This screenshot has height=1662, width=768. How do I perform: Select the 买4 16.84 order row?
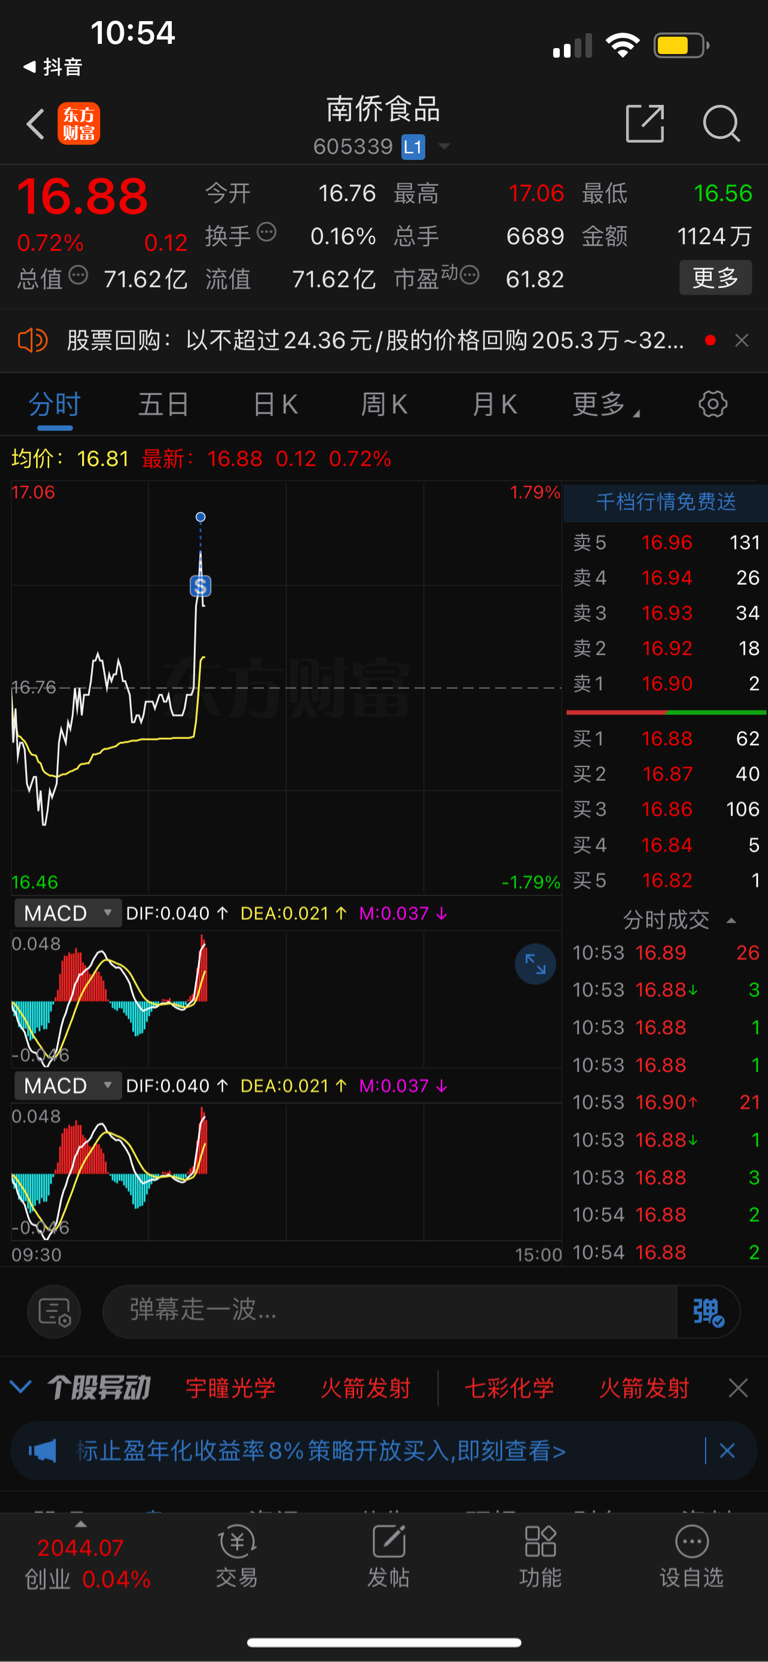(666, 846)
